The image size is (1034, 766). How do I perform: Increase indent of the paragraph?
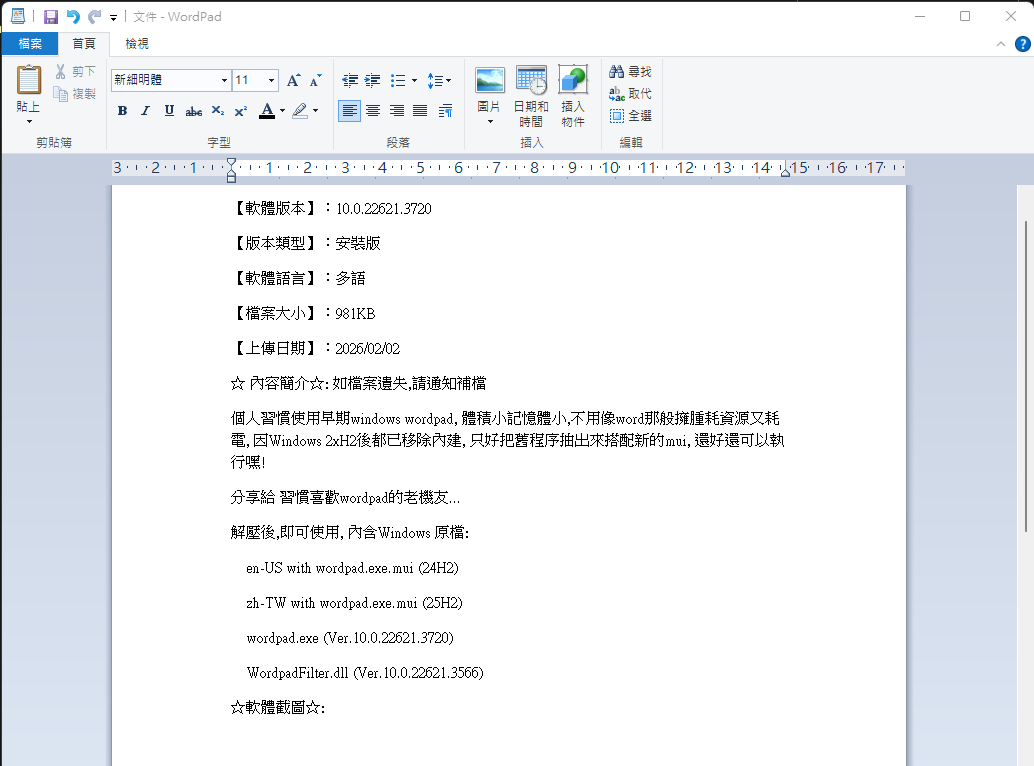click(x=373, y=80)
